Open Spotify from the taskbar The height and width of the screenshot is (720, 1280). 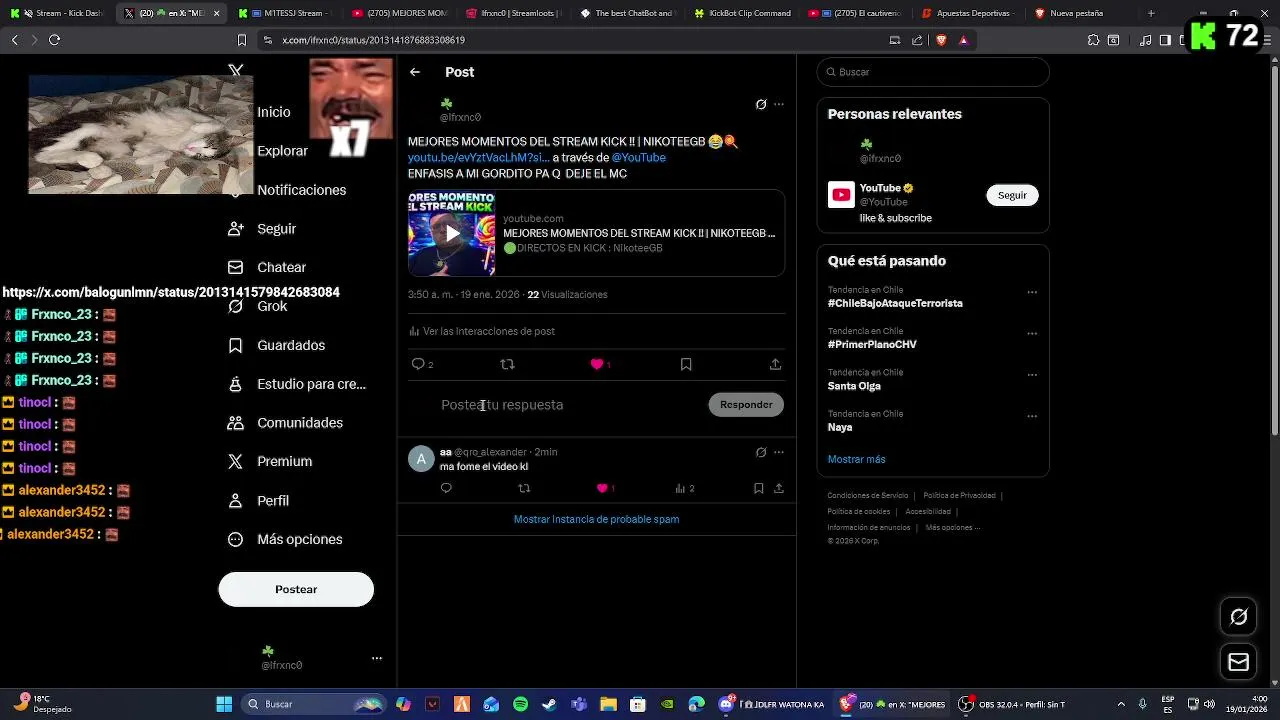pos(520,704)
